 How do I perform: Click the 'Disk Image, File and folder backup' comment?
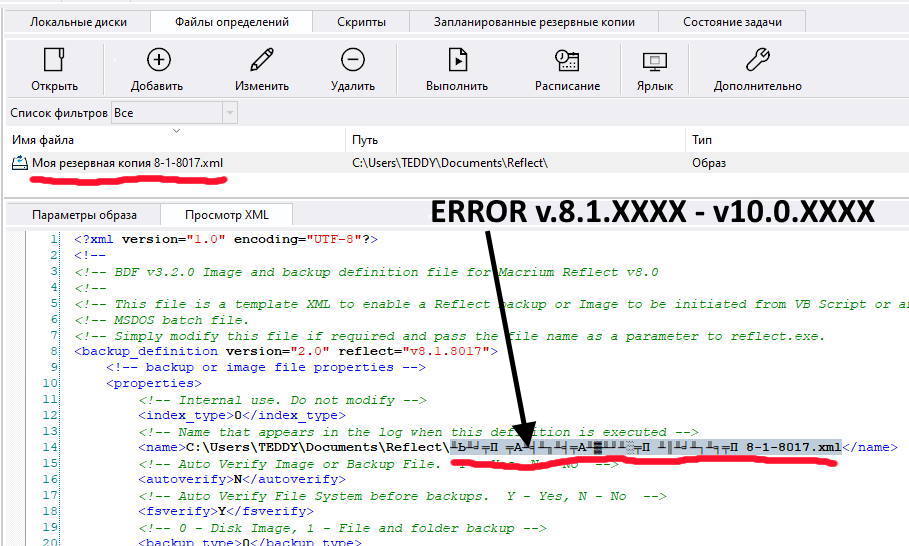[342, 528]
